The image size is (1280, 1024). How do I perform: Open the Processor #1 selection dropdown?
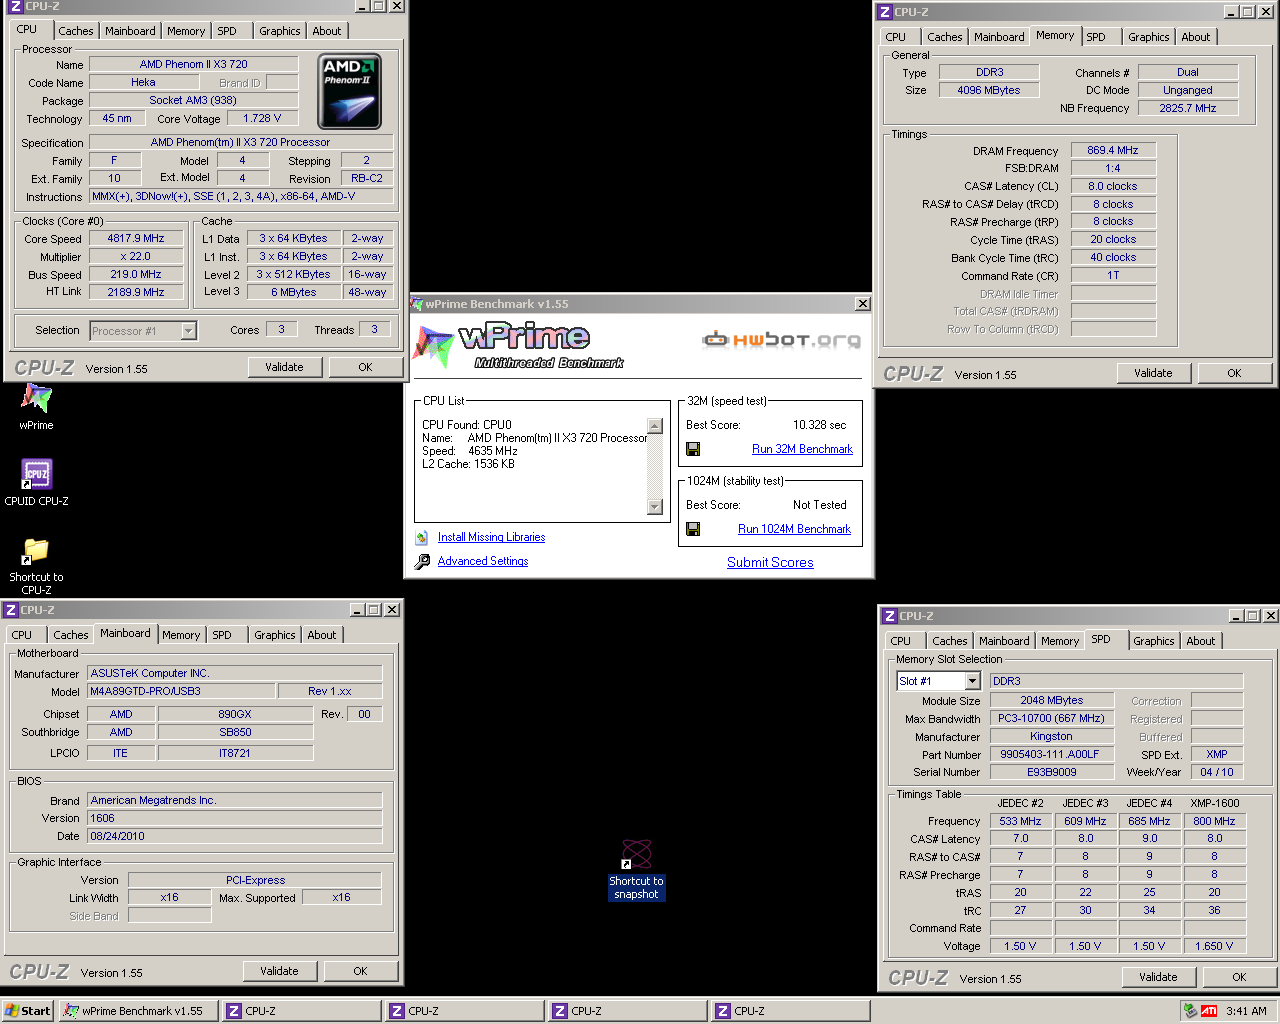point(189,331)
